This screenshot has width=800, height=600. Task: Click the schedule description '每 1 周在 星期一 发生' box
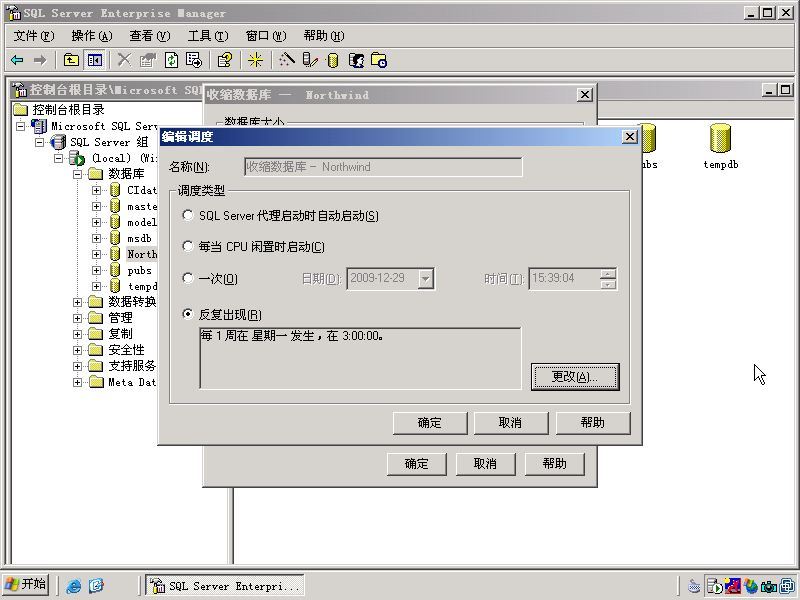[x=360, y=358]
